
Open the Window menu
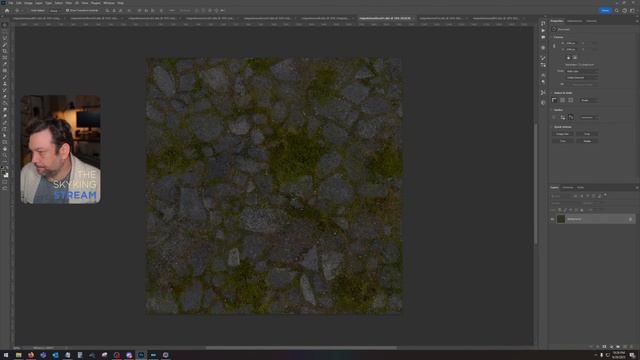(109, 3)
